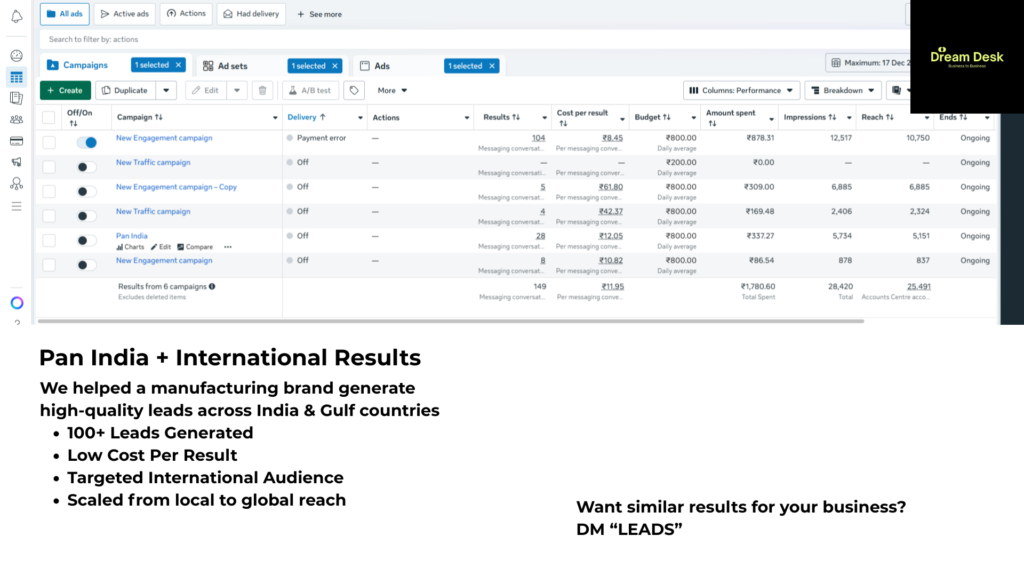Tick the checkbox for New Engagement campaign – Copy

(49, 191)
